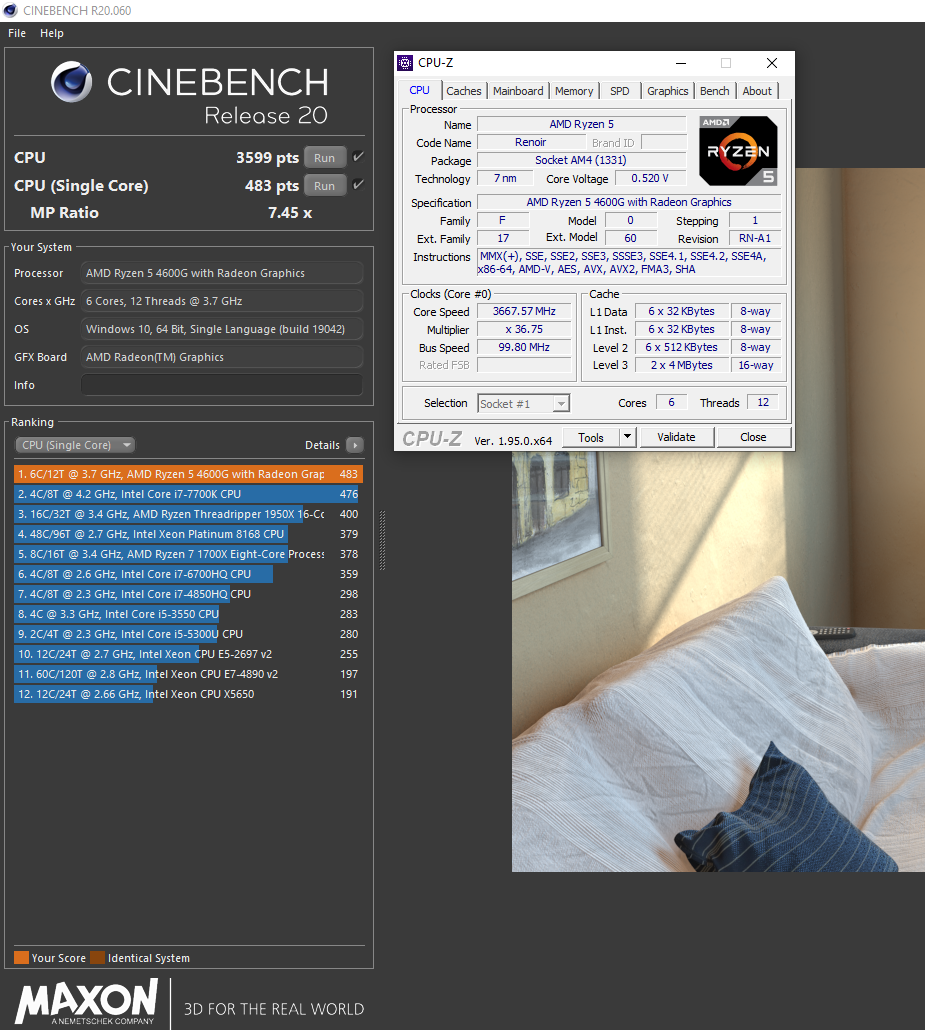Image resolution: width=925 pixels, height=1030 pixels.
Task: Click the panel splitter handle beside ranking
Action: [x=382, y=540]
